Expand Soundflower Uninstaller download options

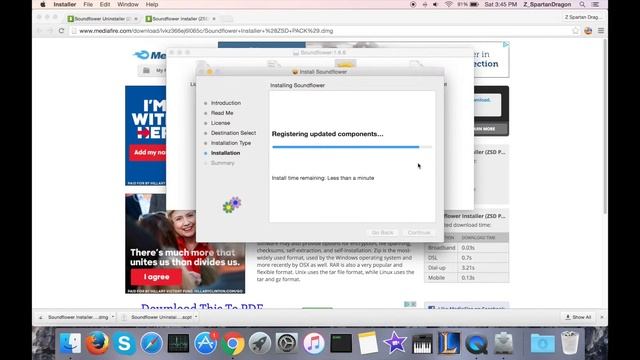coord(196,317)
